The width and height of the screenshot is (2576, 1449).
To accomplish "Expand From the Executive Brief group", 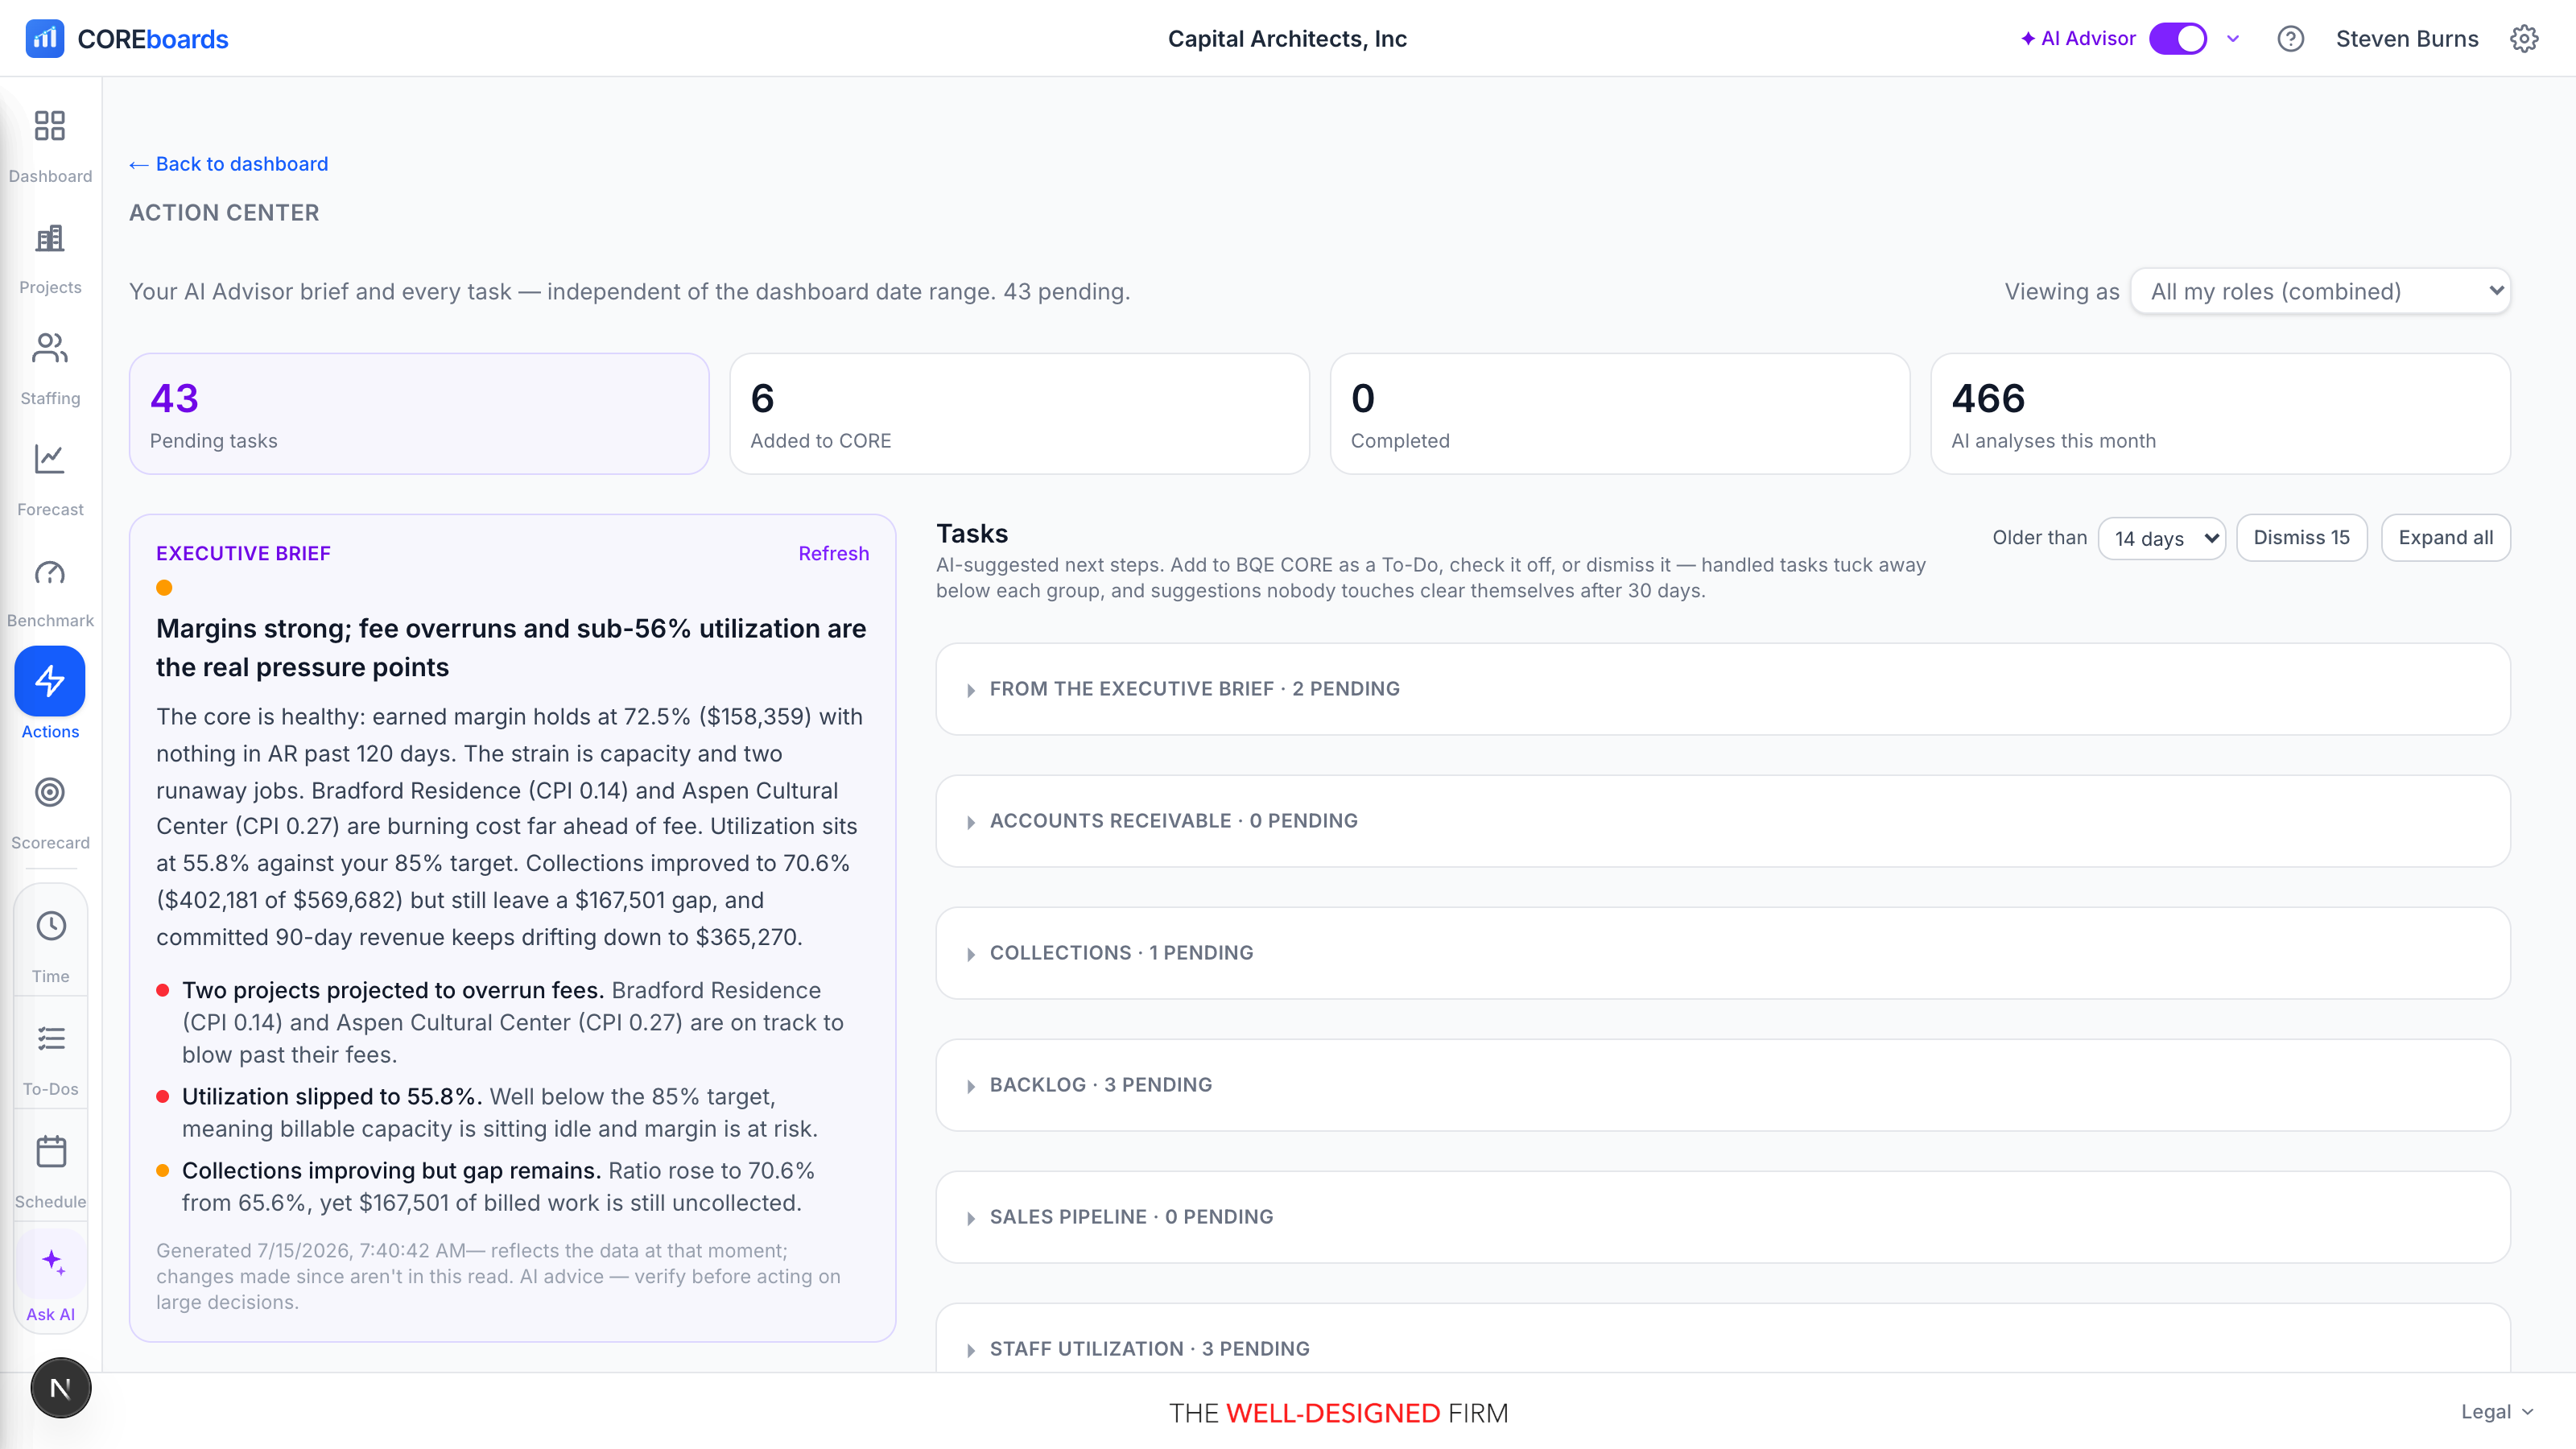I will (1723, 689).
